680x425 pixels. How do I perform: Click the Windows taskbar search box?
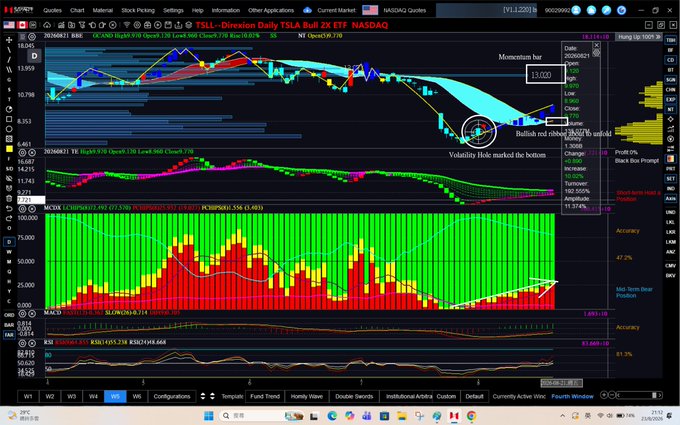[261, 416]
